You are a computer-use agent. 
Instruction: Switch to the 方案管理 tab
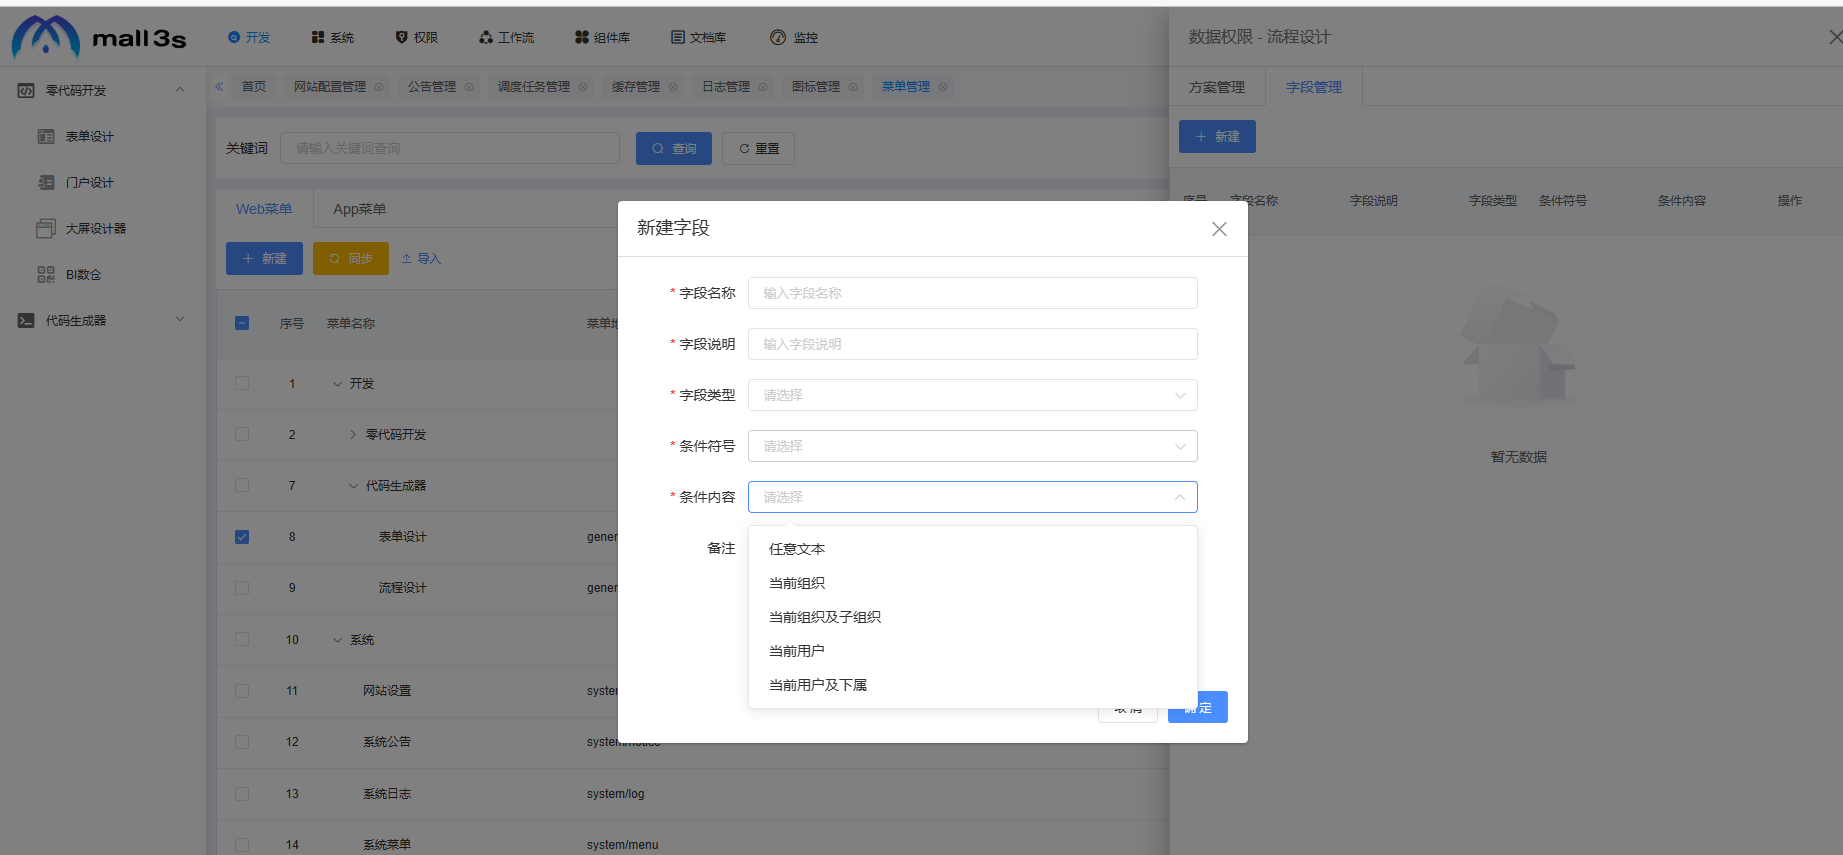(x=1217, y=87)
